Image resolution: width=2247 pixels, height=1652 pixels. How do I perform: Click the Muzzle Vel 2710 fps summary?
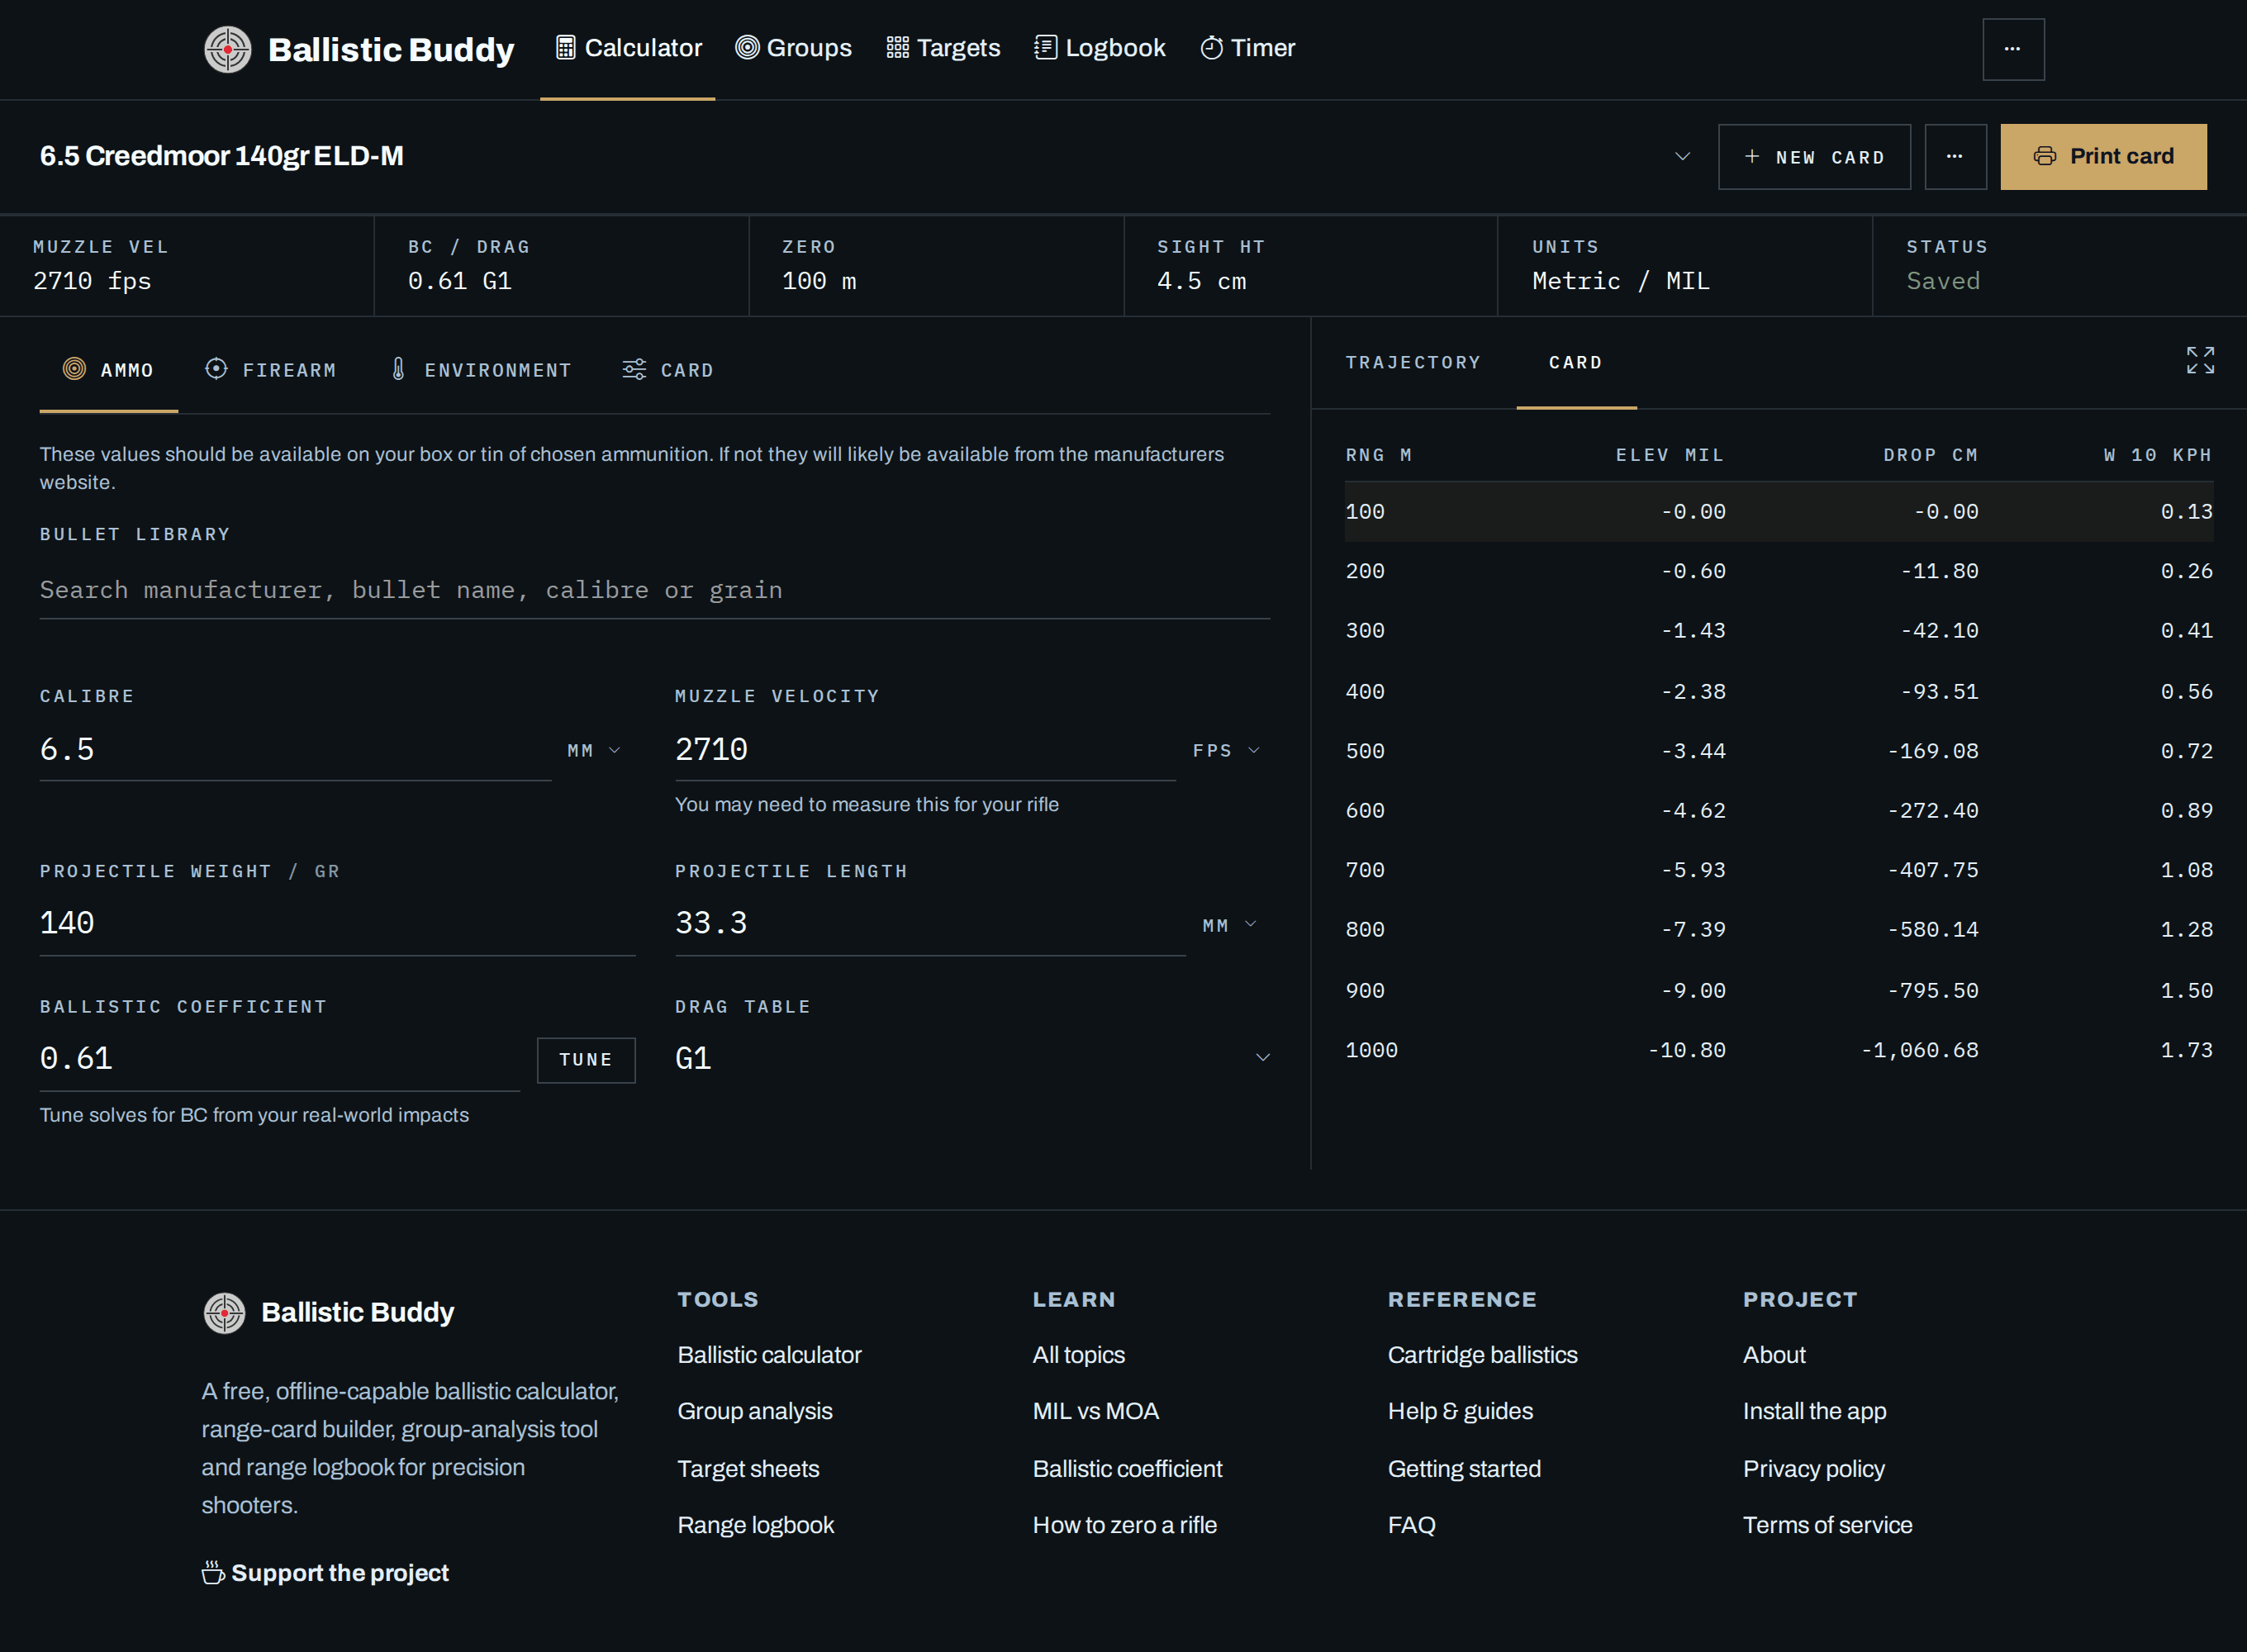(187, 266)
